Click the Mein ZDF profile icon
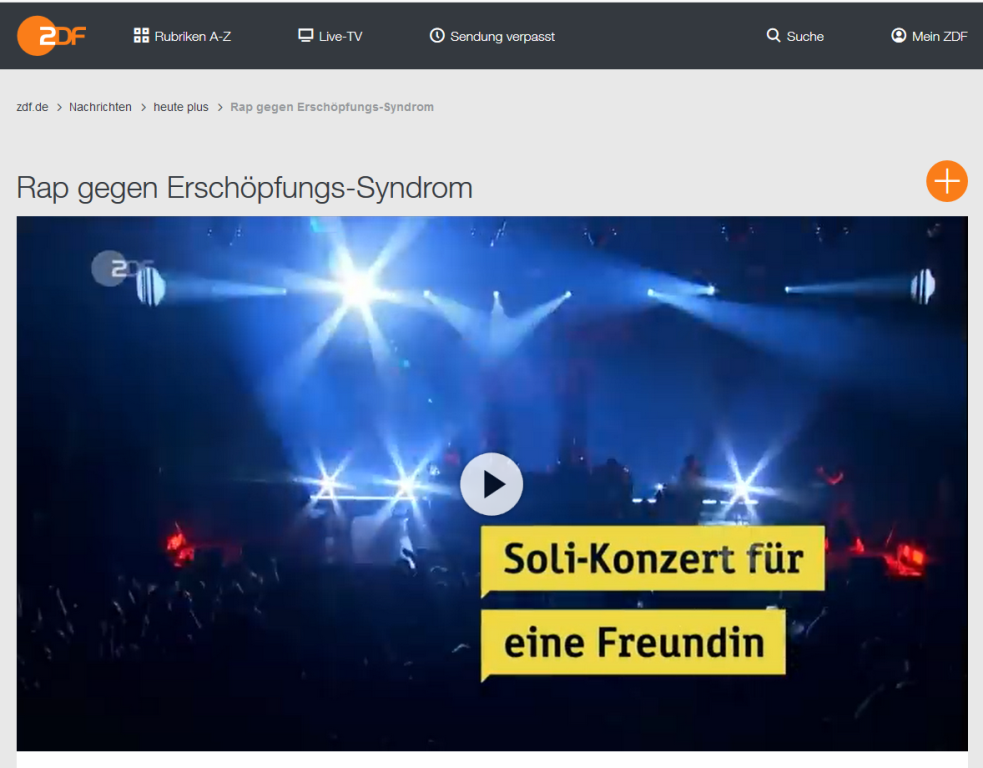 898,36
